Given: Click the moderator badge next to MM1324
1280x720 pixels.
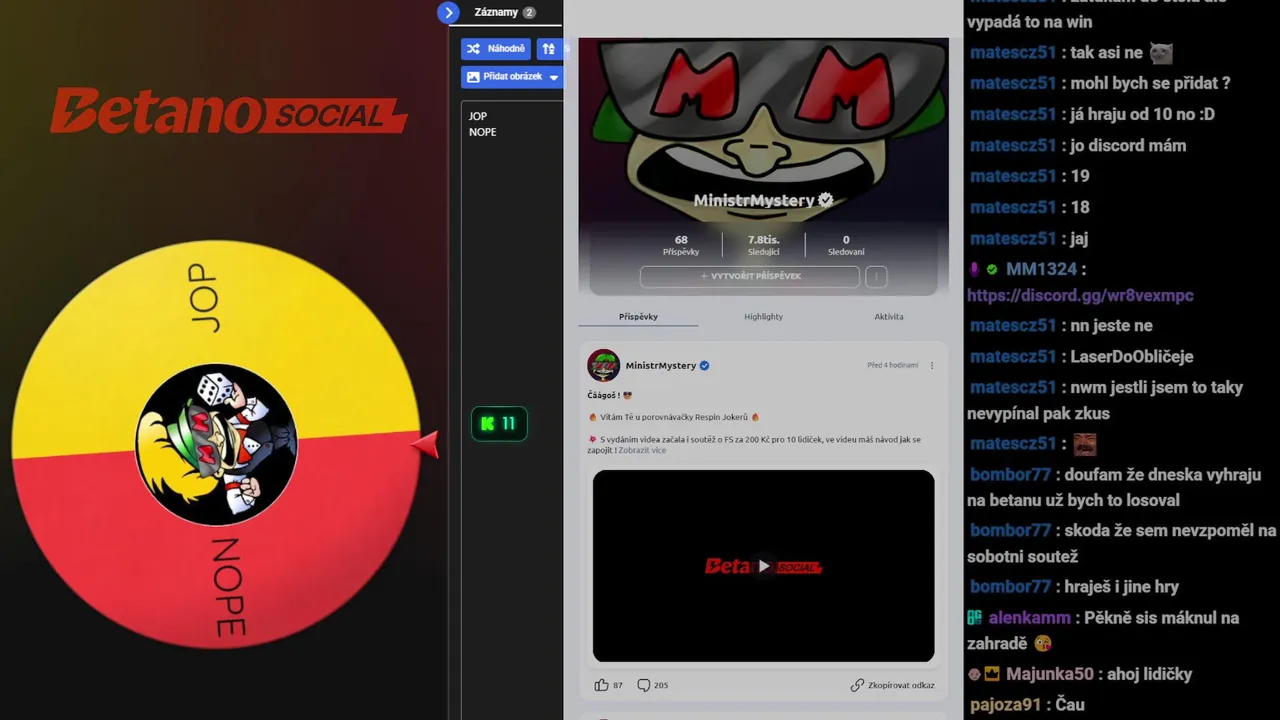Looking at the screenshot, I should pyautogui.click(x=975, y=269).
